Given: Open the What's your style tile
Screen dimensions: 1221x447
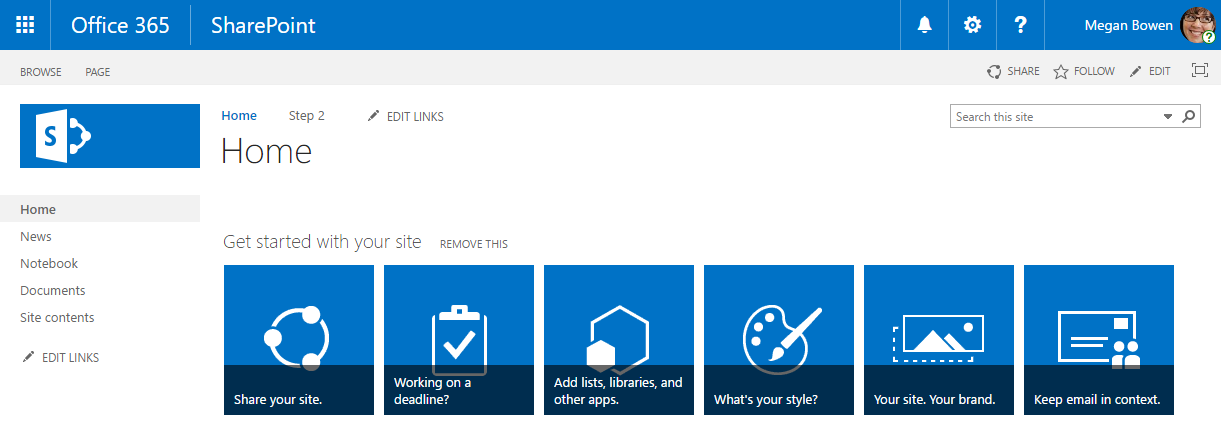Looking at the screenshot, I should point(779,340).
